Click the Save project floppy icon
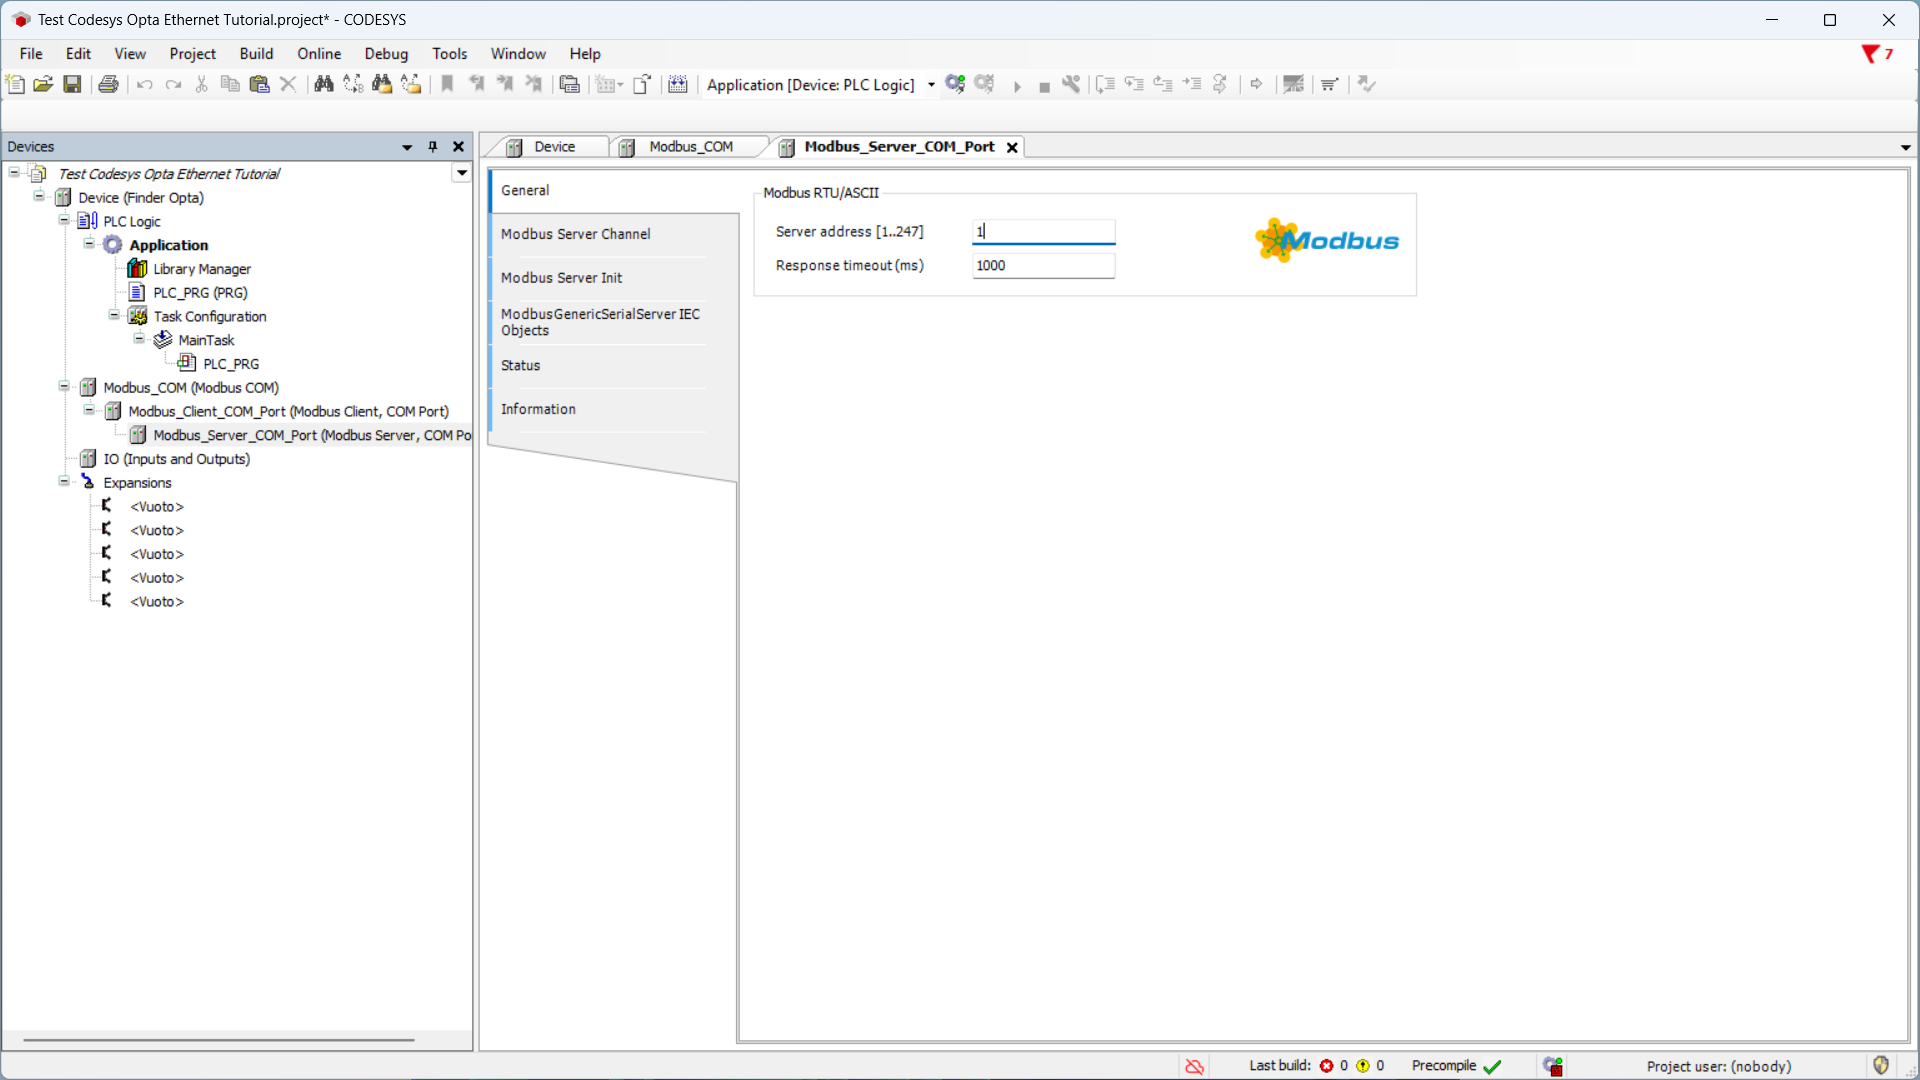Viewport: 1920px width, 1080px height. point(72,84)
